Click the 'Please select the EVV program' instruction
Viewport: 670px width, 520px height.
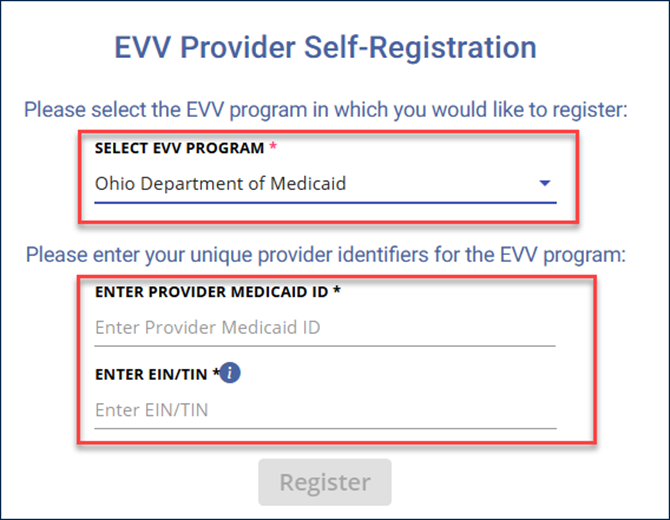[325, 110]
